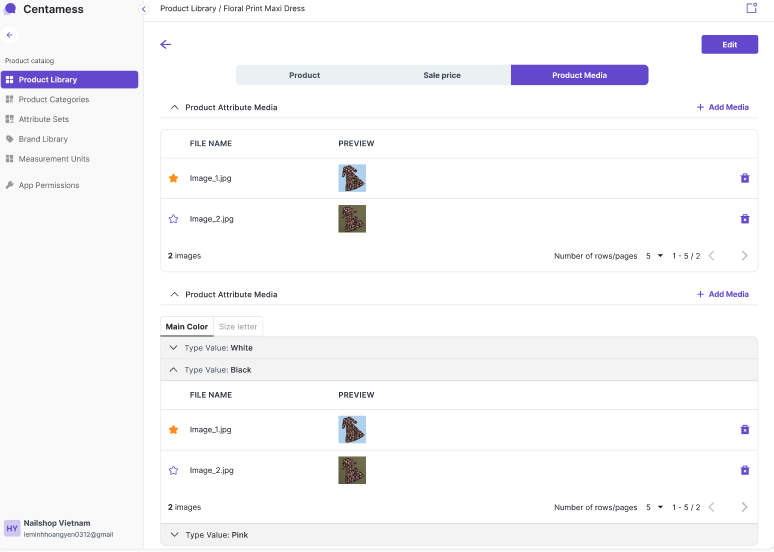The image size is (774, 552).
Task: Click the purple back arrow above the tabs
Action: 166,44
